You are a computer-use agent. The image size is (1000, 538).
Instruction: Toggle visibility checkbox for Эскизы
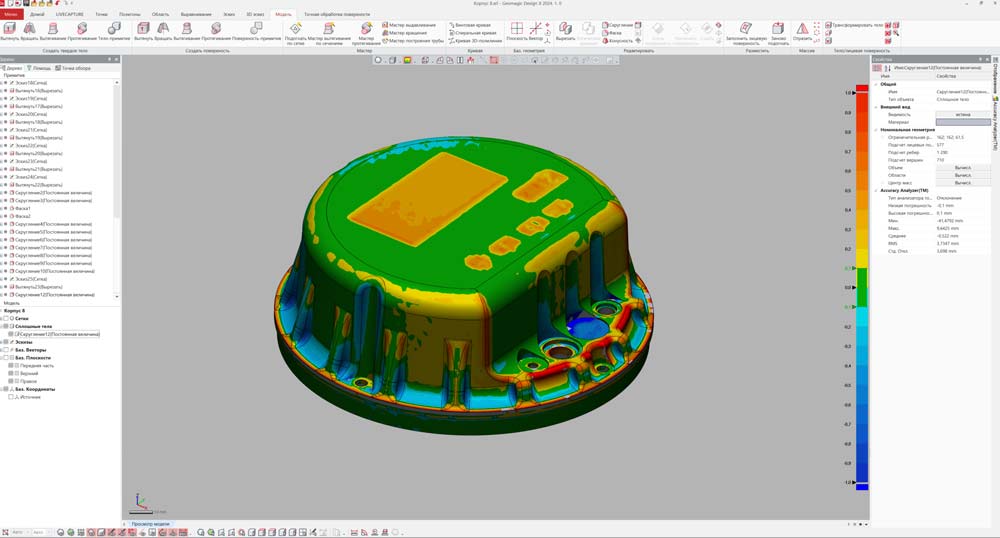click(6, 342)
